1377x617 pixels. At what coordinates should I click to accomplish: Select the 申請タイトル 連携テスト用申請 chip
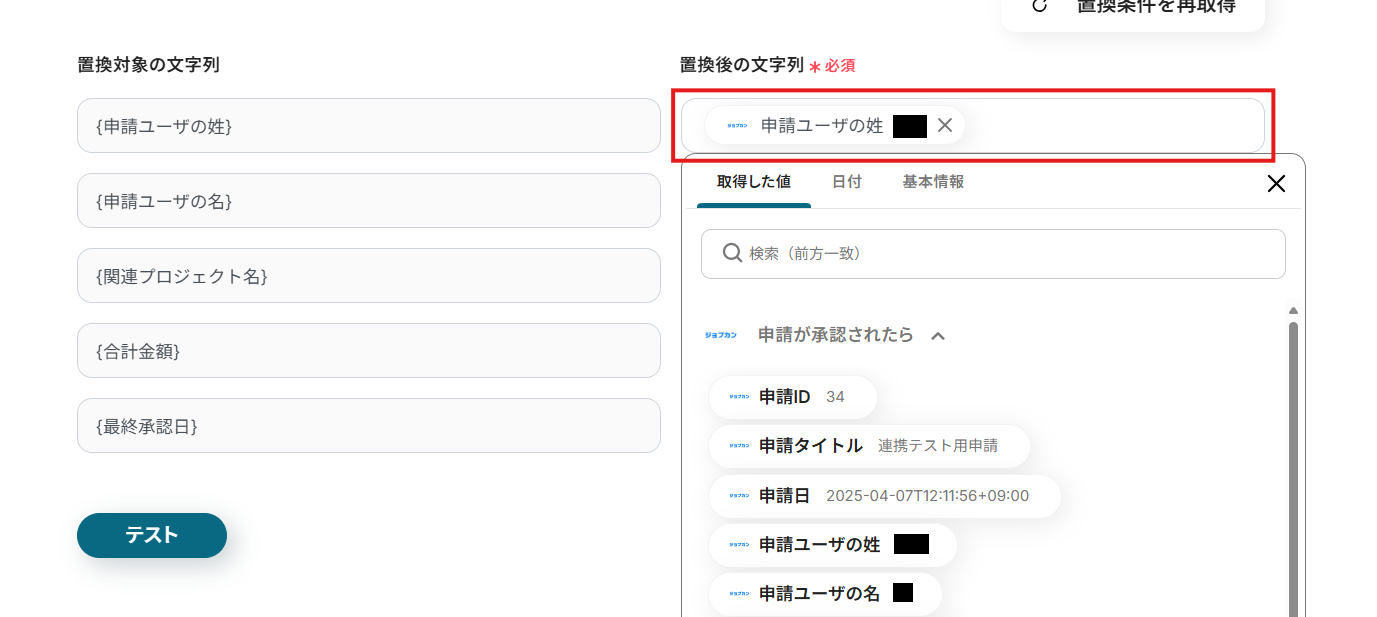(x=869, y=446)
